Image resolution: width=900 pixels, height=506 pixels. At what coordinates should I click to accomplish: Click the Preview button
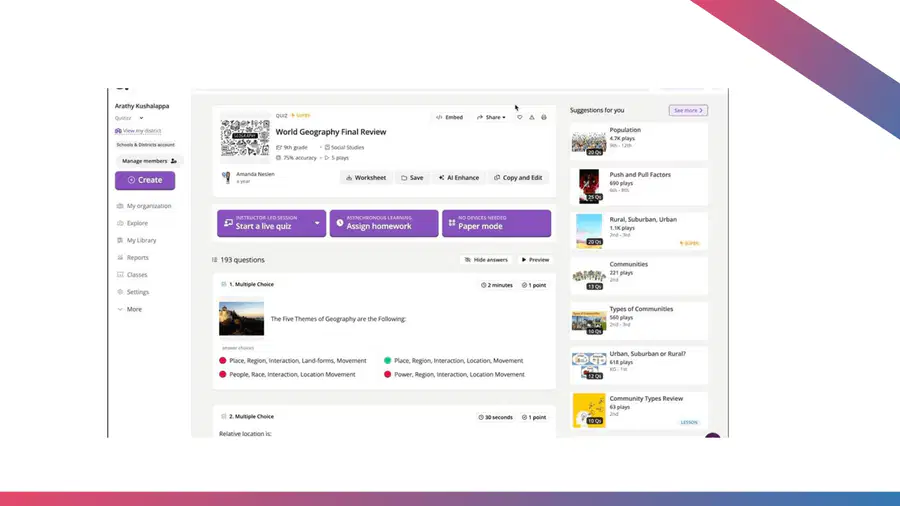coord(535,260)
